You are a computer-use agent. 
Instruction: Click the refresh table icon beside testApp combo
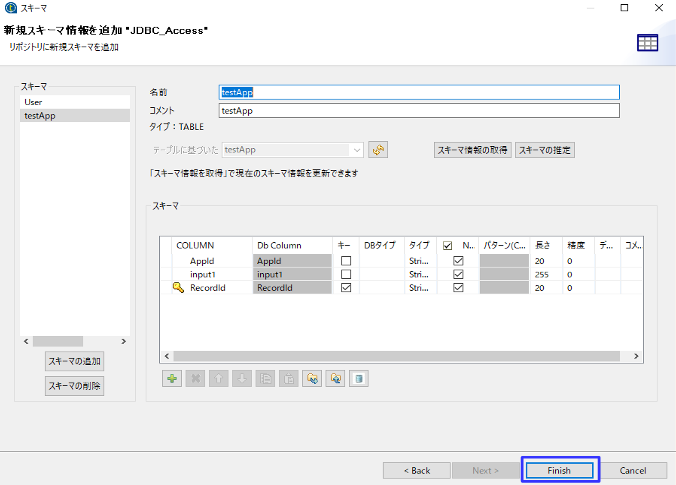[378, 150]
